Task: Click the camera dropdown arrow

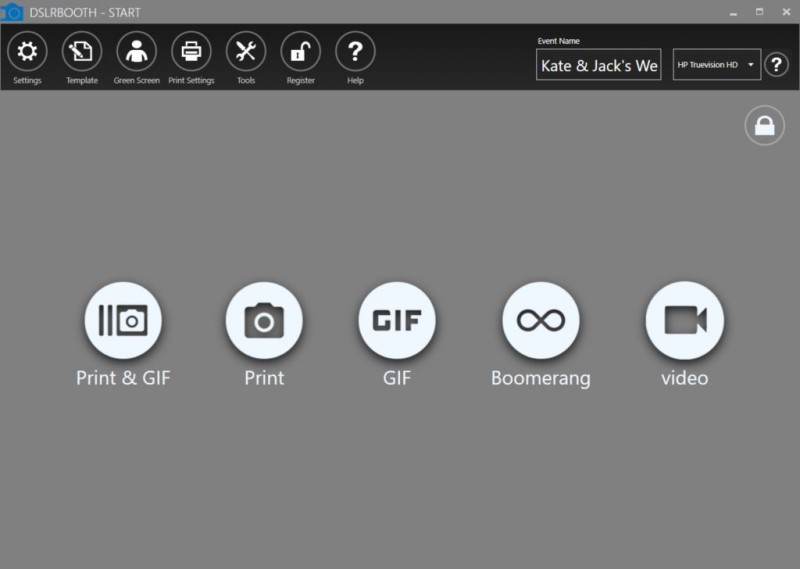Action: point(751,65)
